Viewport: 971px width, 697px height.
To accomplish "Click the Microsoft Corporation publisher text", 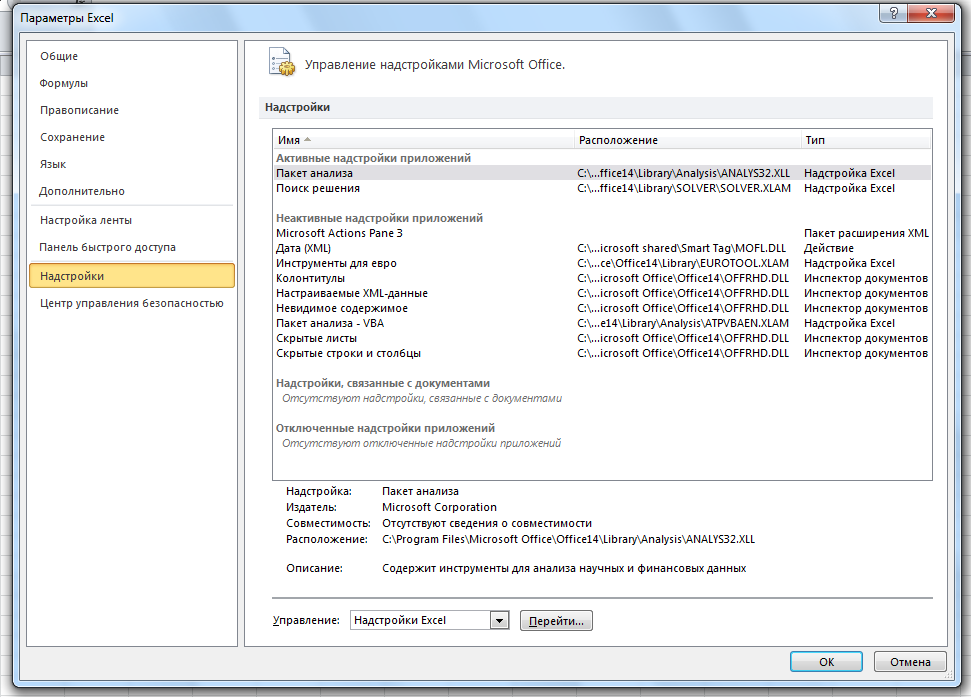I will [x=439, y=508].
